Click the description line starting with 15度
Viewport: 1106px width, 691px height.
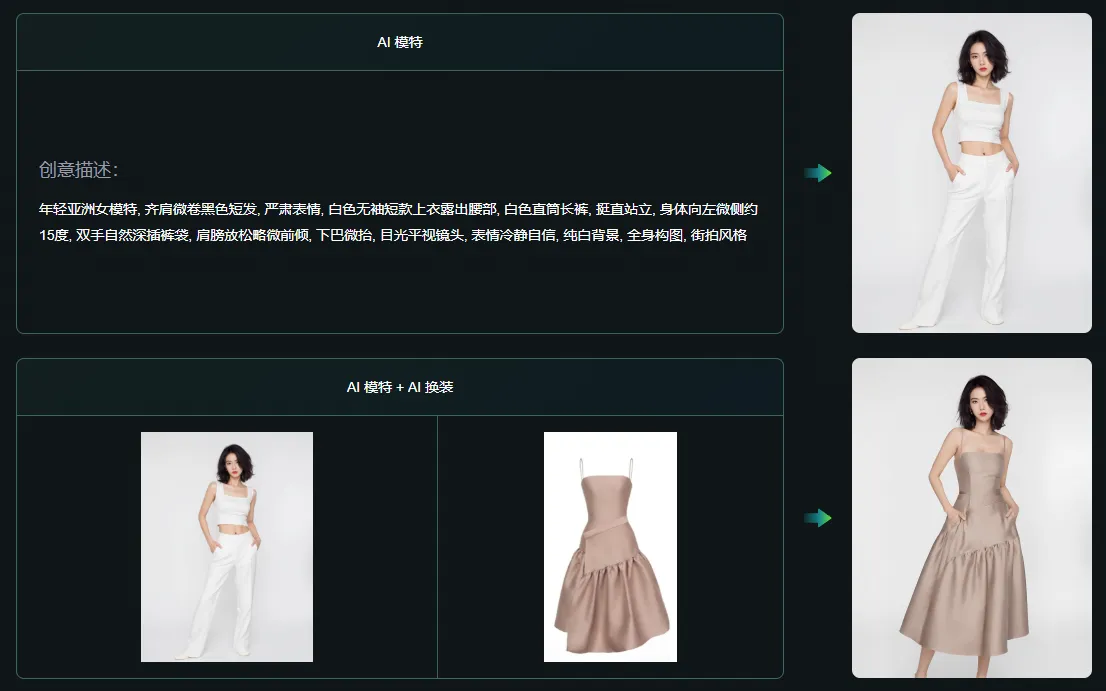(x=393, y=235)
